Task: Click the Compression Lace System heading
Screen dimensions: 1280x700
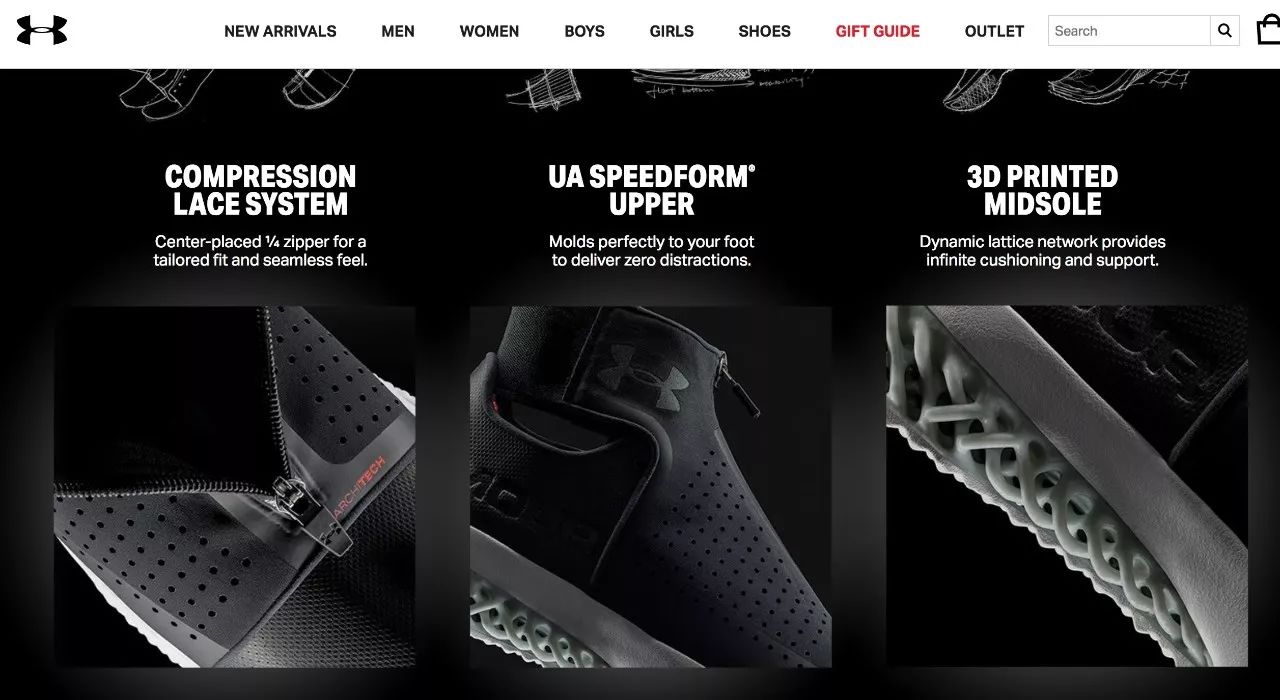Action: click(x=260, y=191)
